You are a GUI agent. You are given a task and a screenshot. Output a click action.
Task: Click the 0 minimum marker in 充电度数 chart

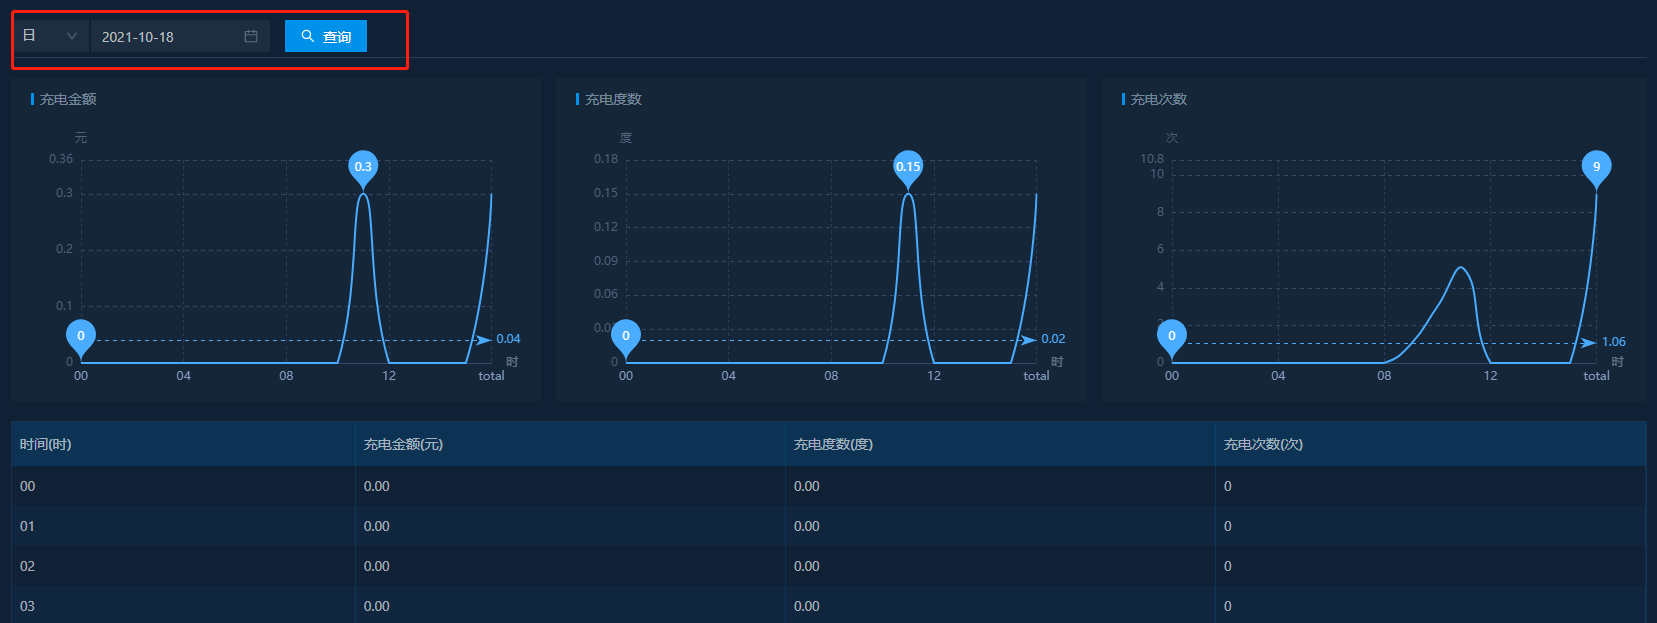tap(626, 336)
